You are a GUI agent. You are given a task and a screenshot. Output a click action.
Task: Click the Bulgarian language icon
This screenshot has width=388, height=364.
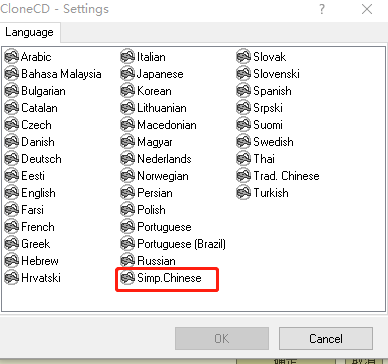tap(12, 91)
